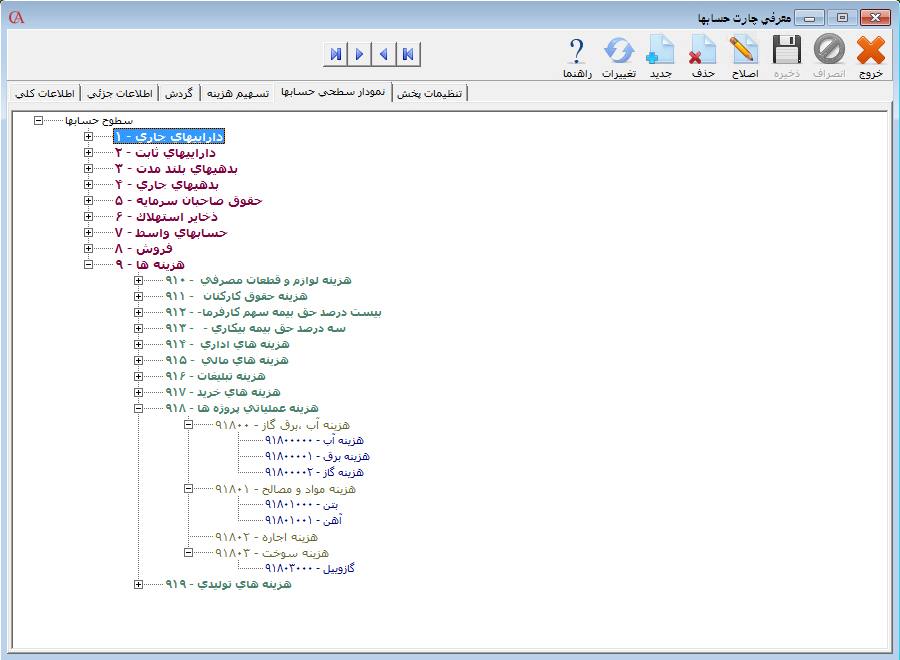This screenshot has width=900, height=660.
Task: Expand the داراییهای ثابت - ۲ node
Action: 89,153
